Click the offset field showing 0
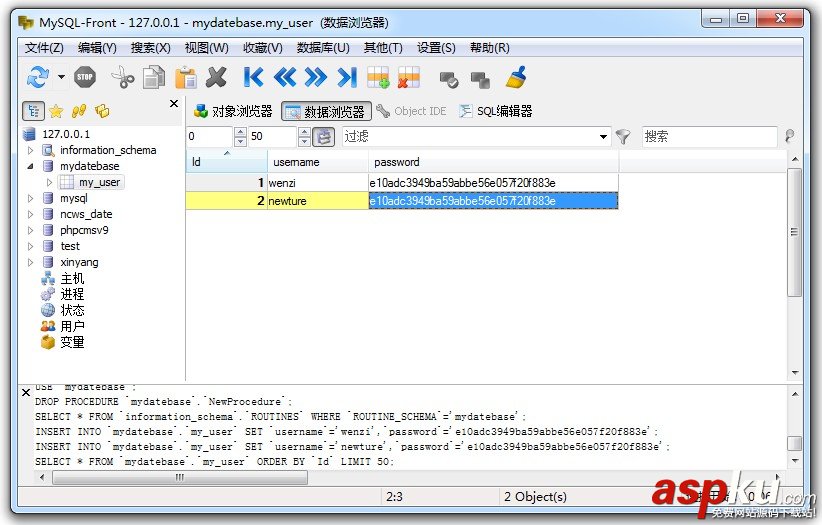Viewport: 822px width, 525px height. tap(209, 136)
